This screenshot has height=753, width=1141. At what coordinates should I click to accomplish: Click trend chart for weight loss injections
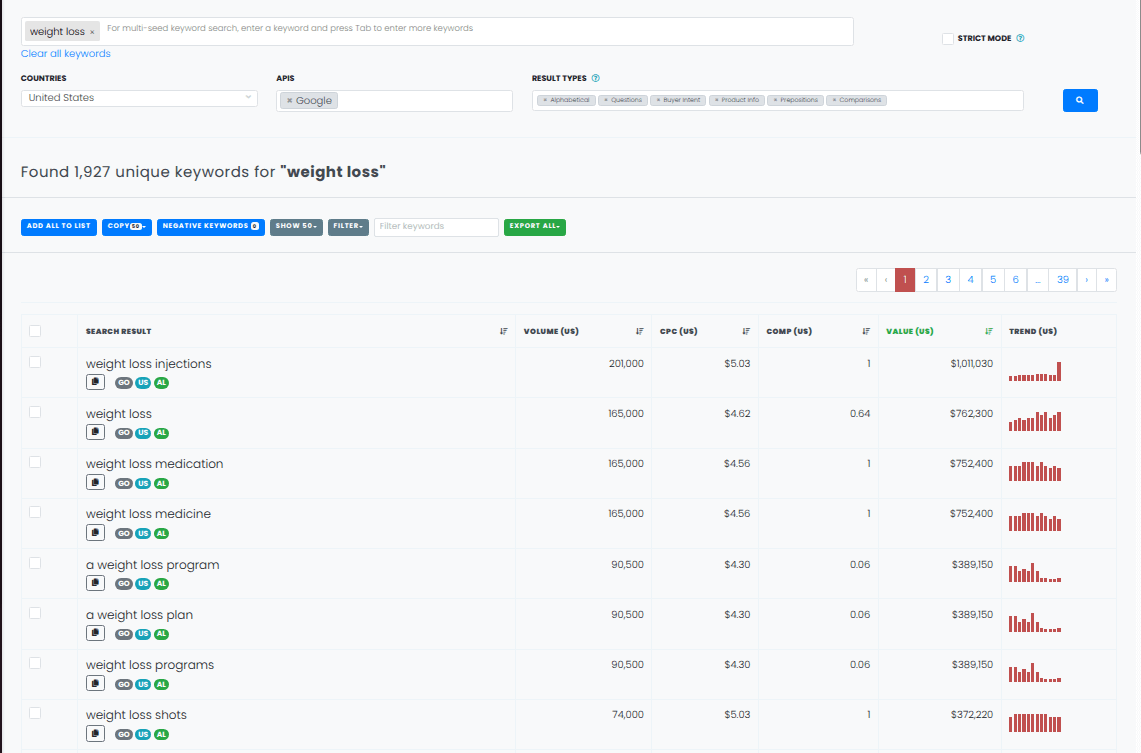[1035, 372]
